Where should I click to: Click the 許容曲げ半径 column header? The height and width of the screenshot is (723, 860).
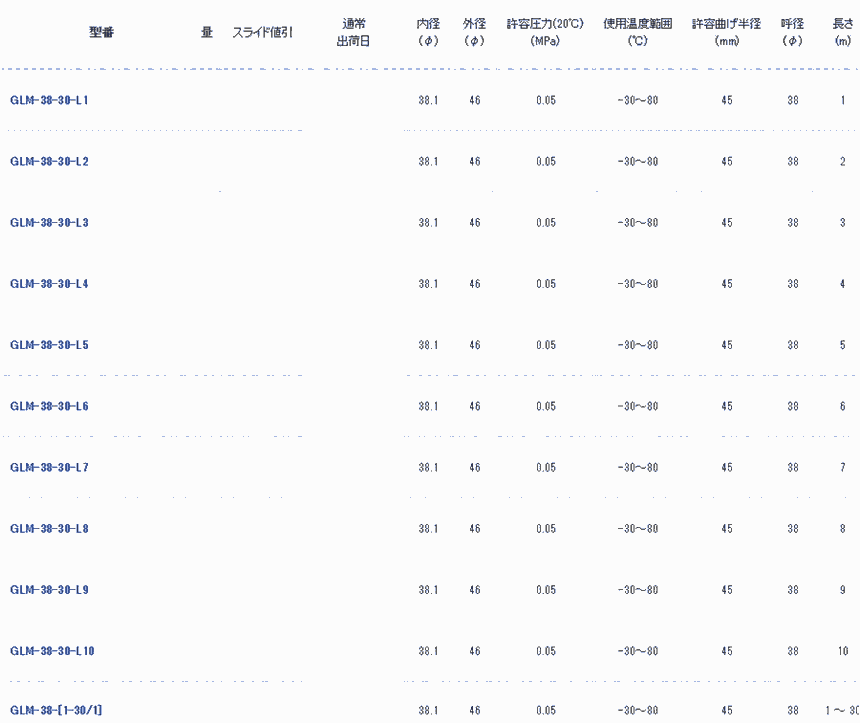(726, 32)
